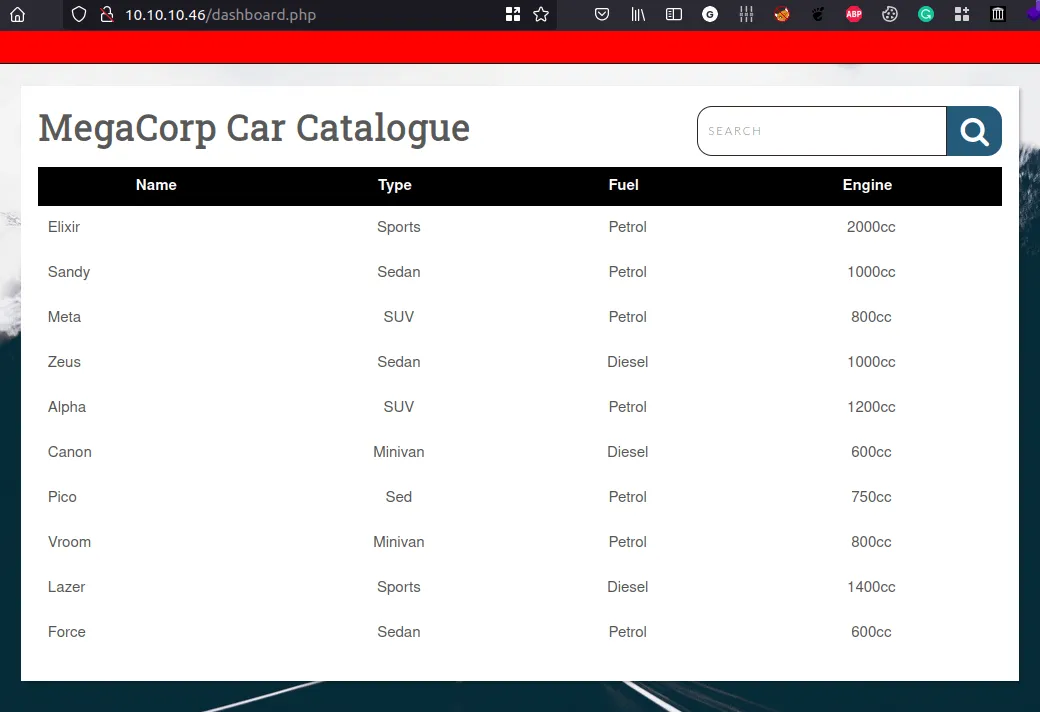
Task: Click the dark G extension icon
Action: [710, 15]
